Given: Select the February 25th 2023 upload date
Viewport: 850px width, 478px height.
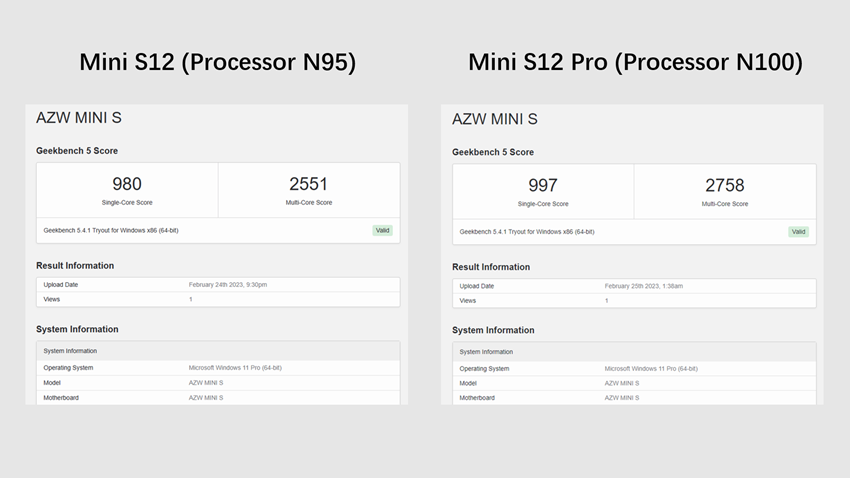Looking at the screenshot, I should pos(643,286).
